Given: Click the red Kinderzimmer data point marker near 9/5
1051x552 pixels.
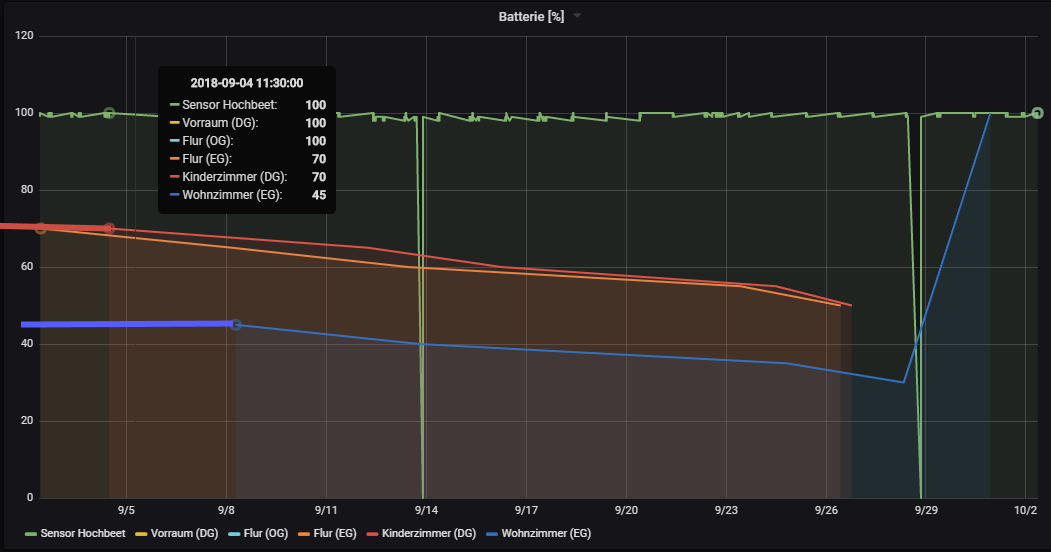Looking at the screenshot, I should [x=109, y=228].
